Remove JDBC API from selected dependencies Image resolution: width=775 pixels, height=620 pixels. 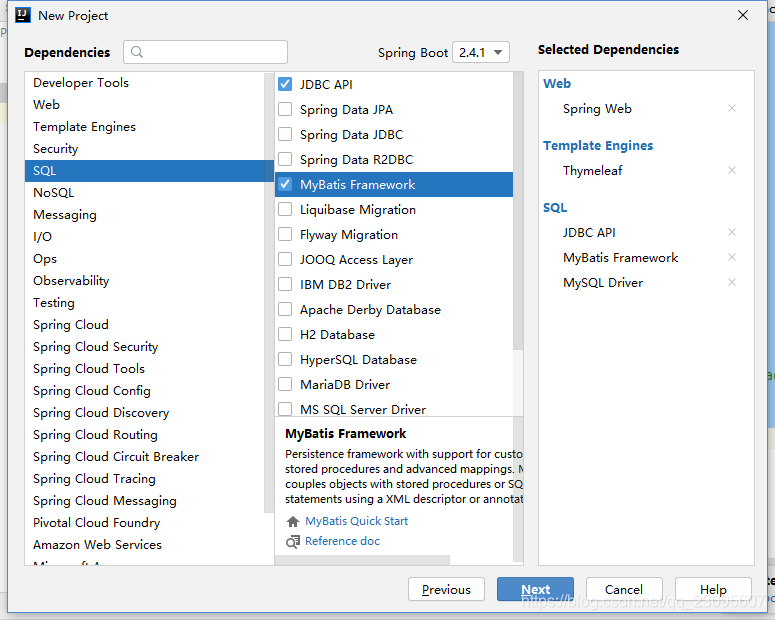(x=732, y=232)
